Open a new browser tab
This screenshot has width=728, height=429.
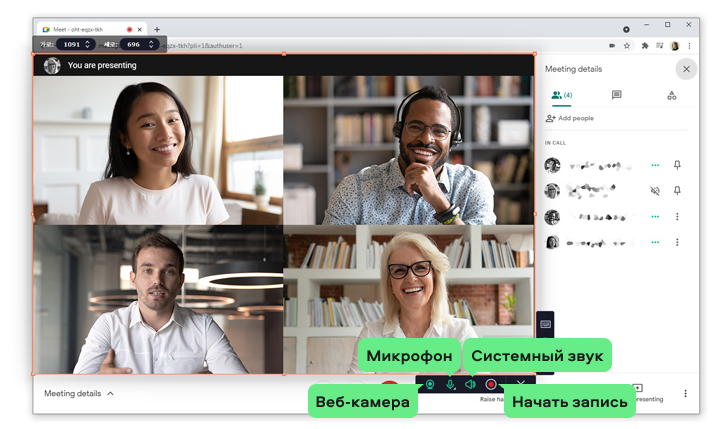point(157,29)
